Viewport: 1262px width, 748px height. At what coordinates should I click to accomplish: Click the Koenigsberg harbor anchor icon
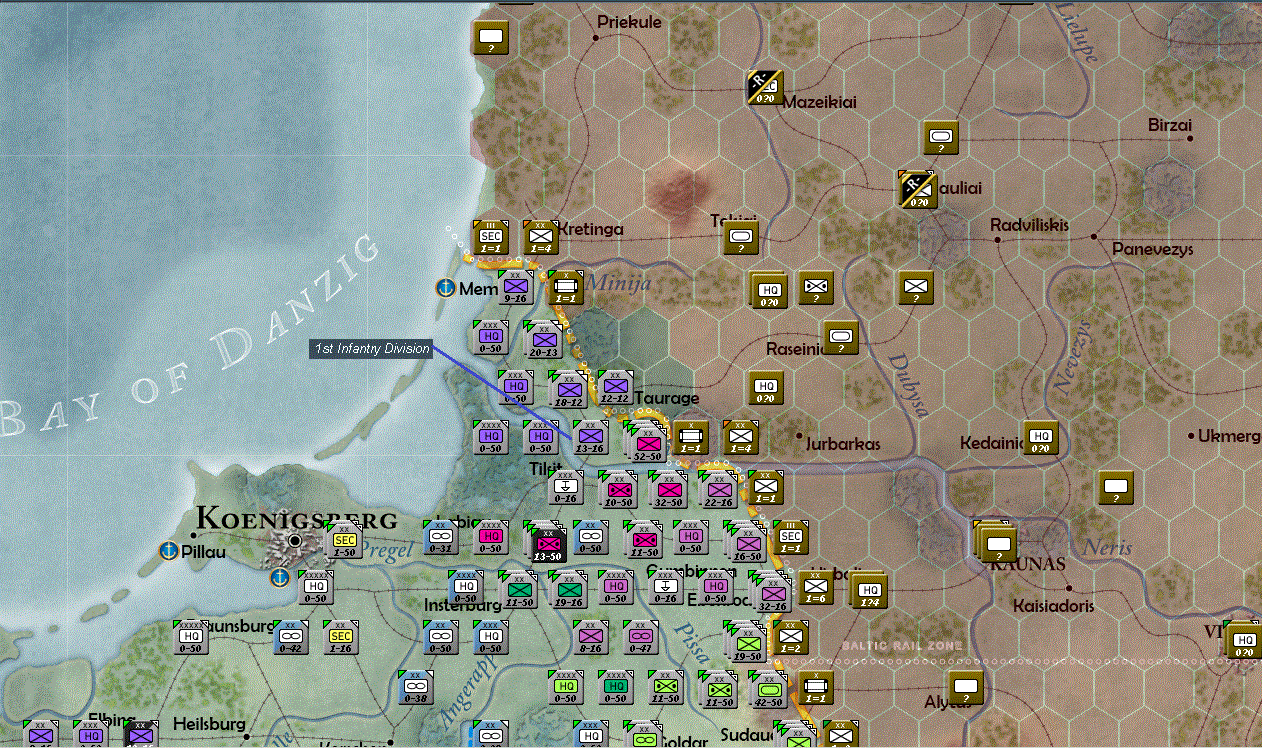280,577
